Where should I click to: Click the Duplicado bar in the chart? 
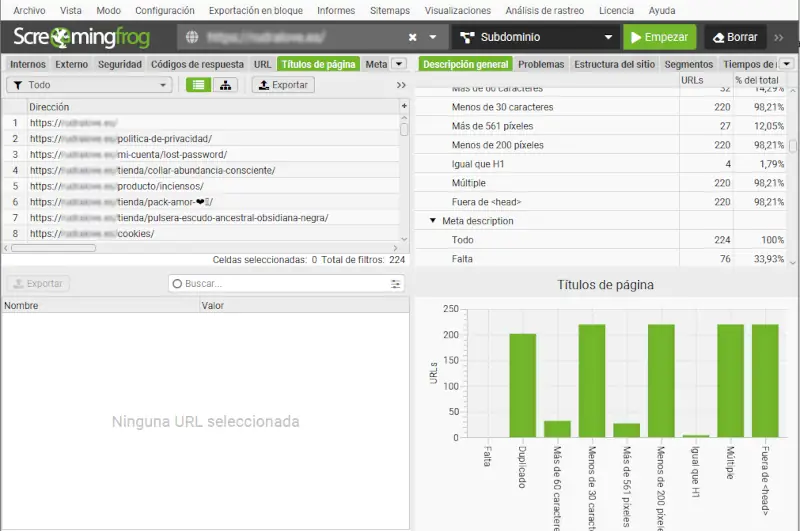(522, 386)
